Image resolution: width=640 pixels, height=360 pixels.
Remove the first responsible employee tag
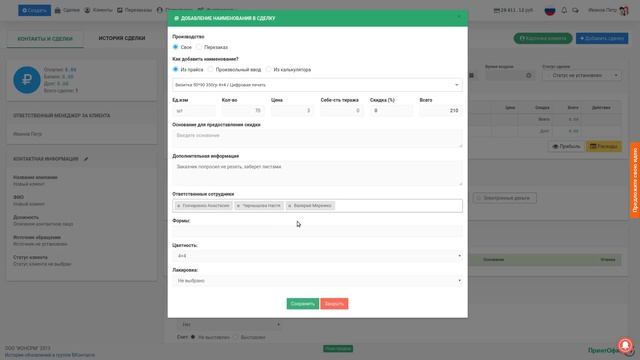[x=178, y=206]
